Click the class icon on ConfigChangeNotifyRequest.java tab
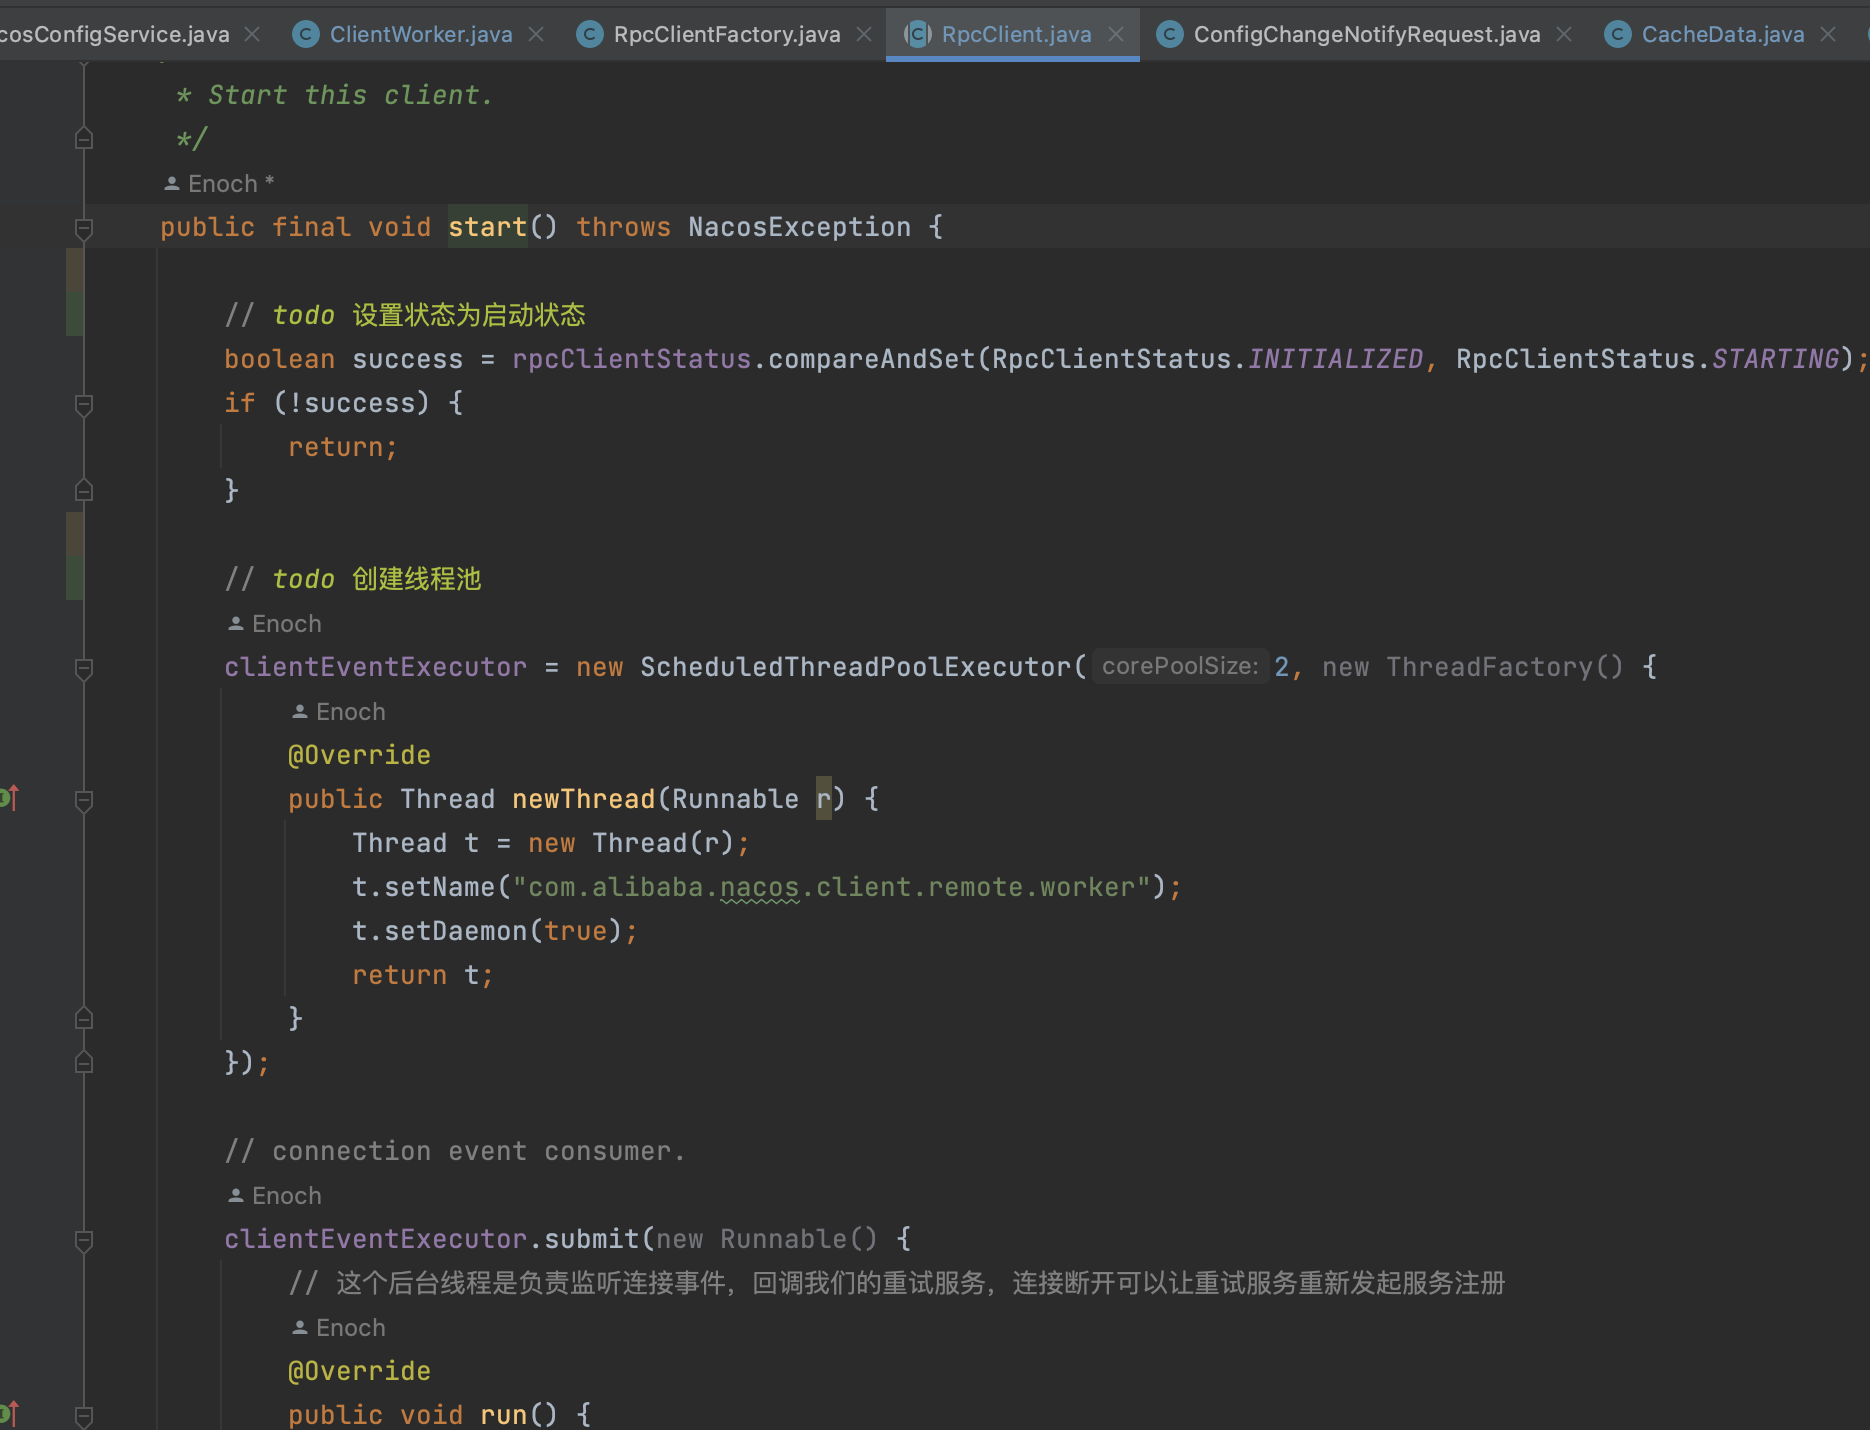The height and width of the screenshot is (1430, 1870). [1169, 34]
